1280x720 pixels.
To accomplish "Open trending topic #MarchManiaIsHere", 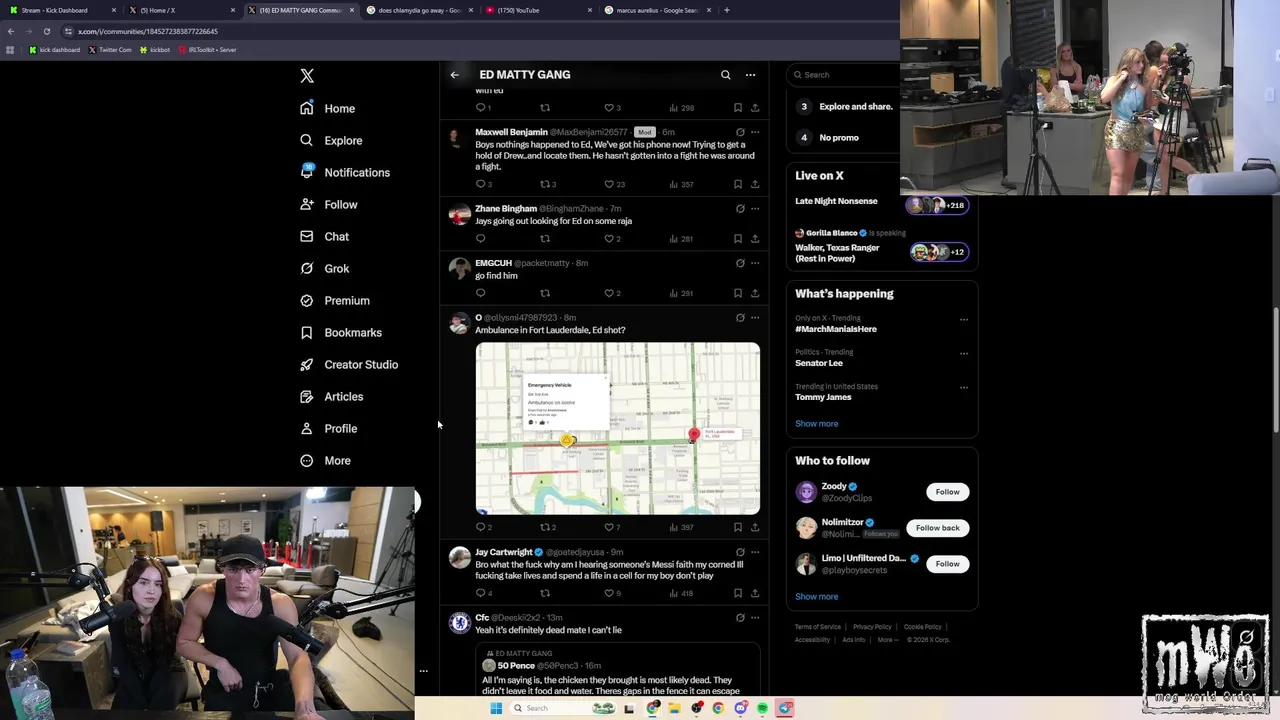I will pyautogui.click(x=836, y=329).
